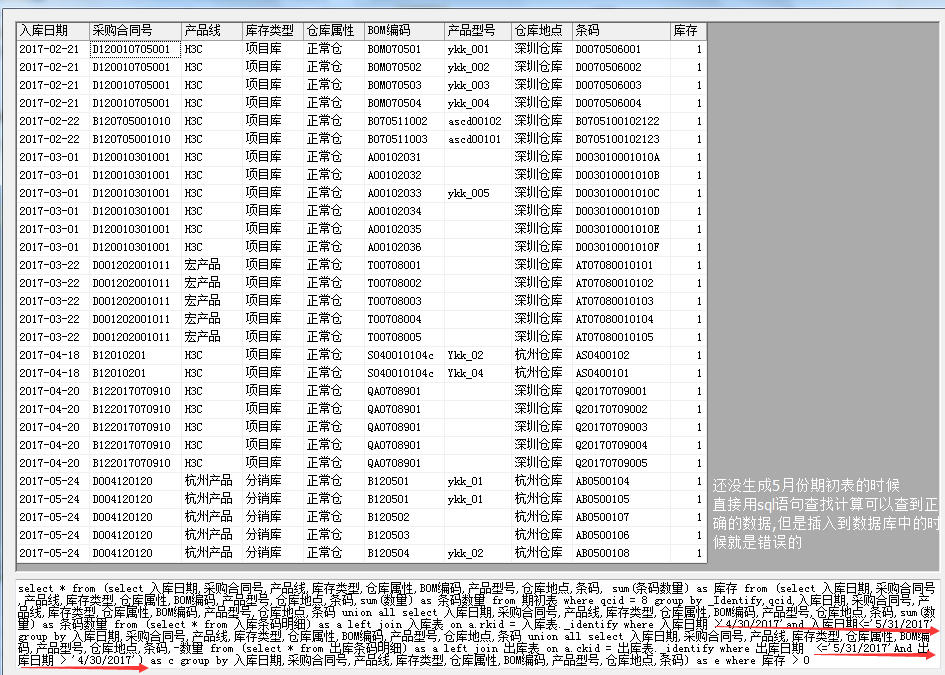
Task: Select model cell ykk_004
Action: 478,103
